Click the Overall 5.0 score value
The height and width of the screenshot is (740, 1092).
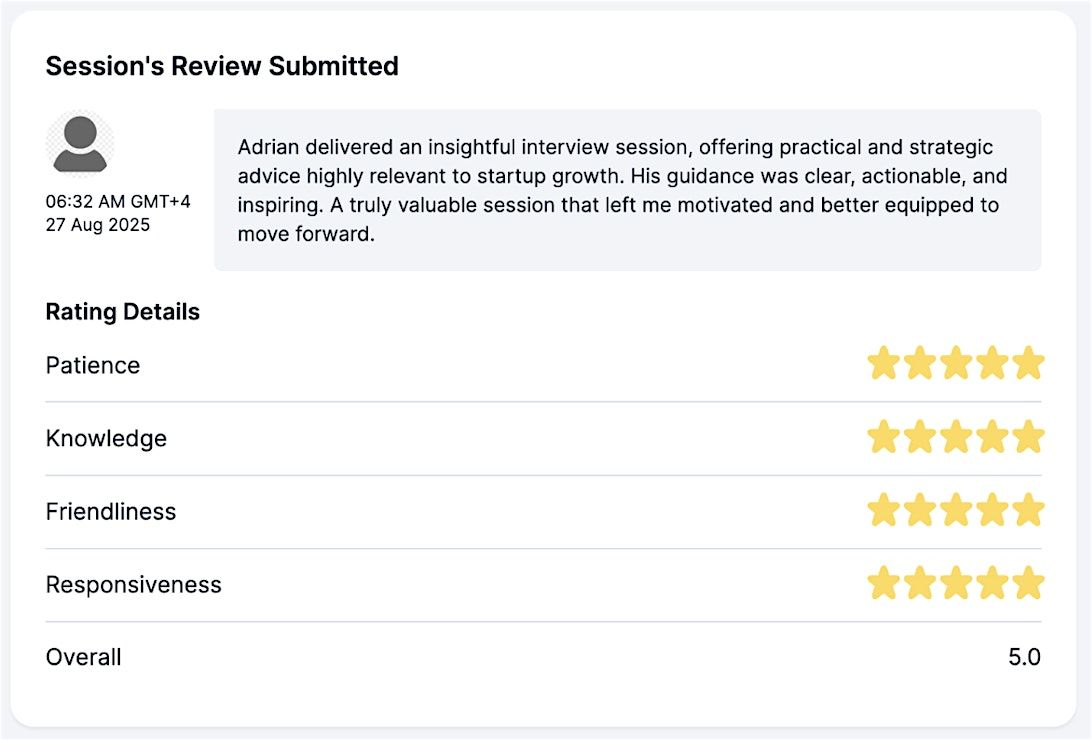tap(1024, 657)
